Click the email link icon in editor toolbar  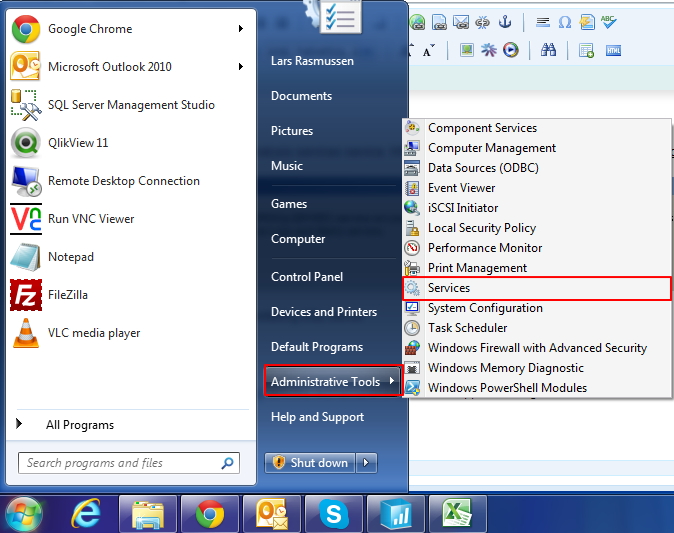(461, 22)
